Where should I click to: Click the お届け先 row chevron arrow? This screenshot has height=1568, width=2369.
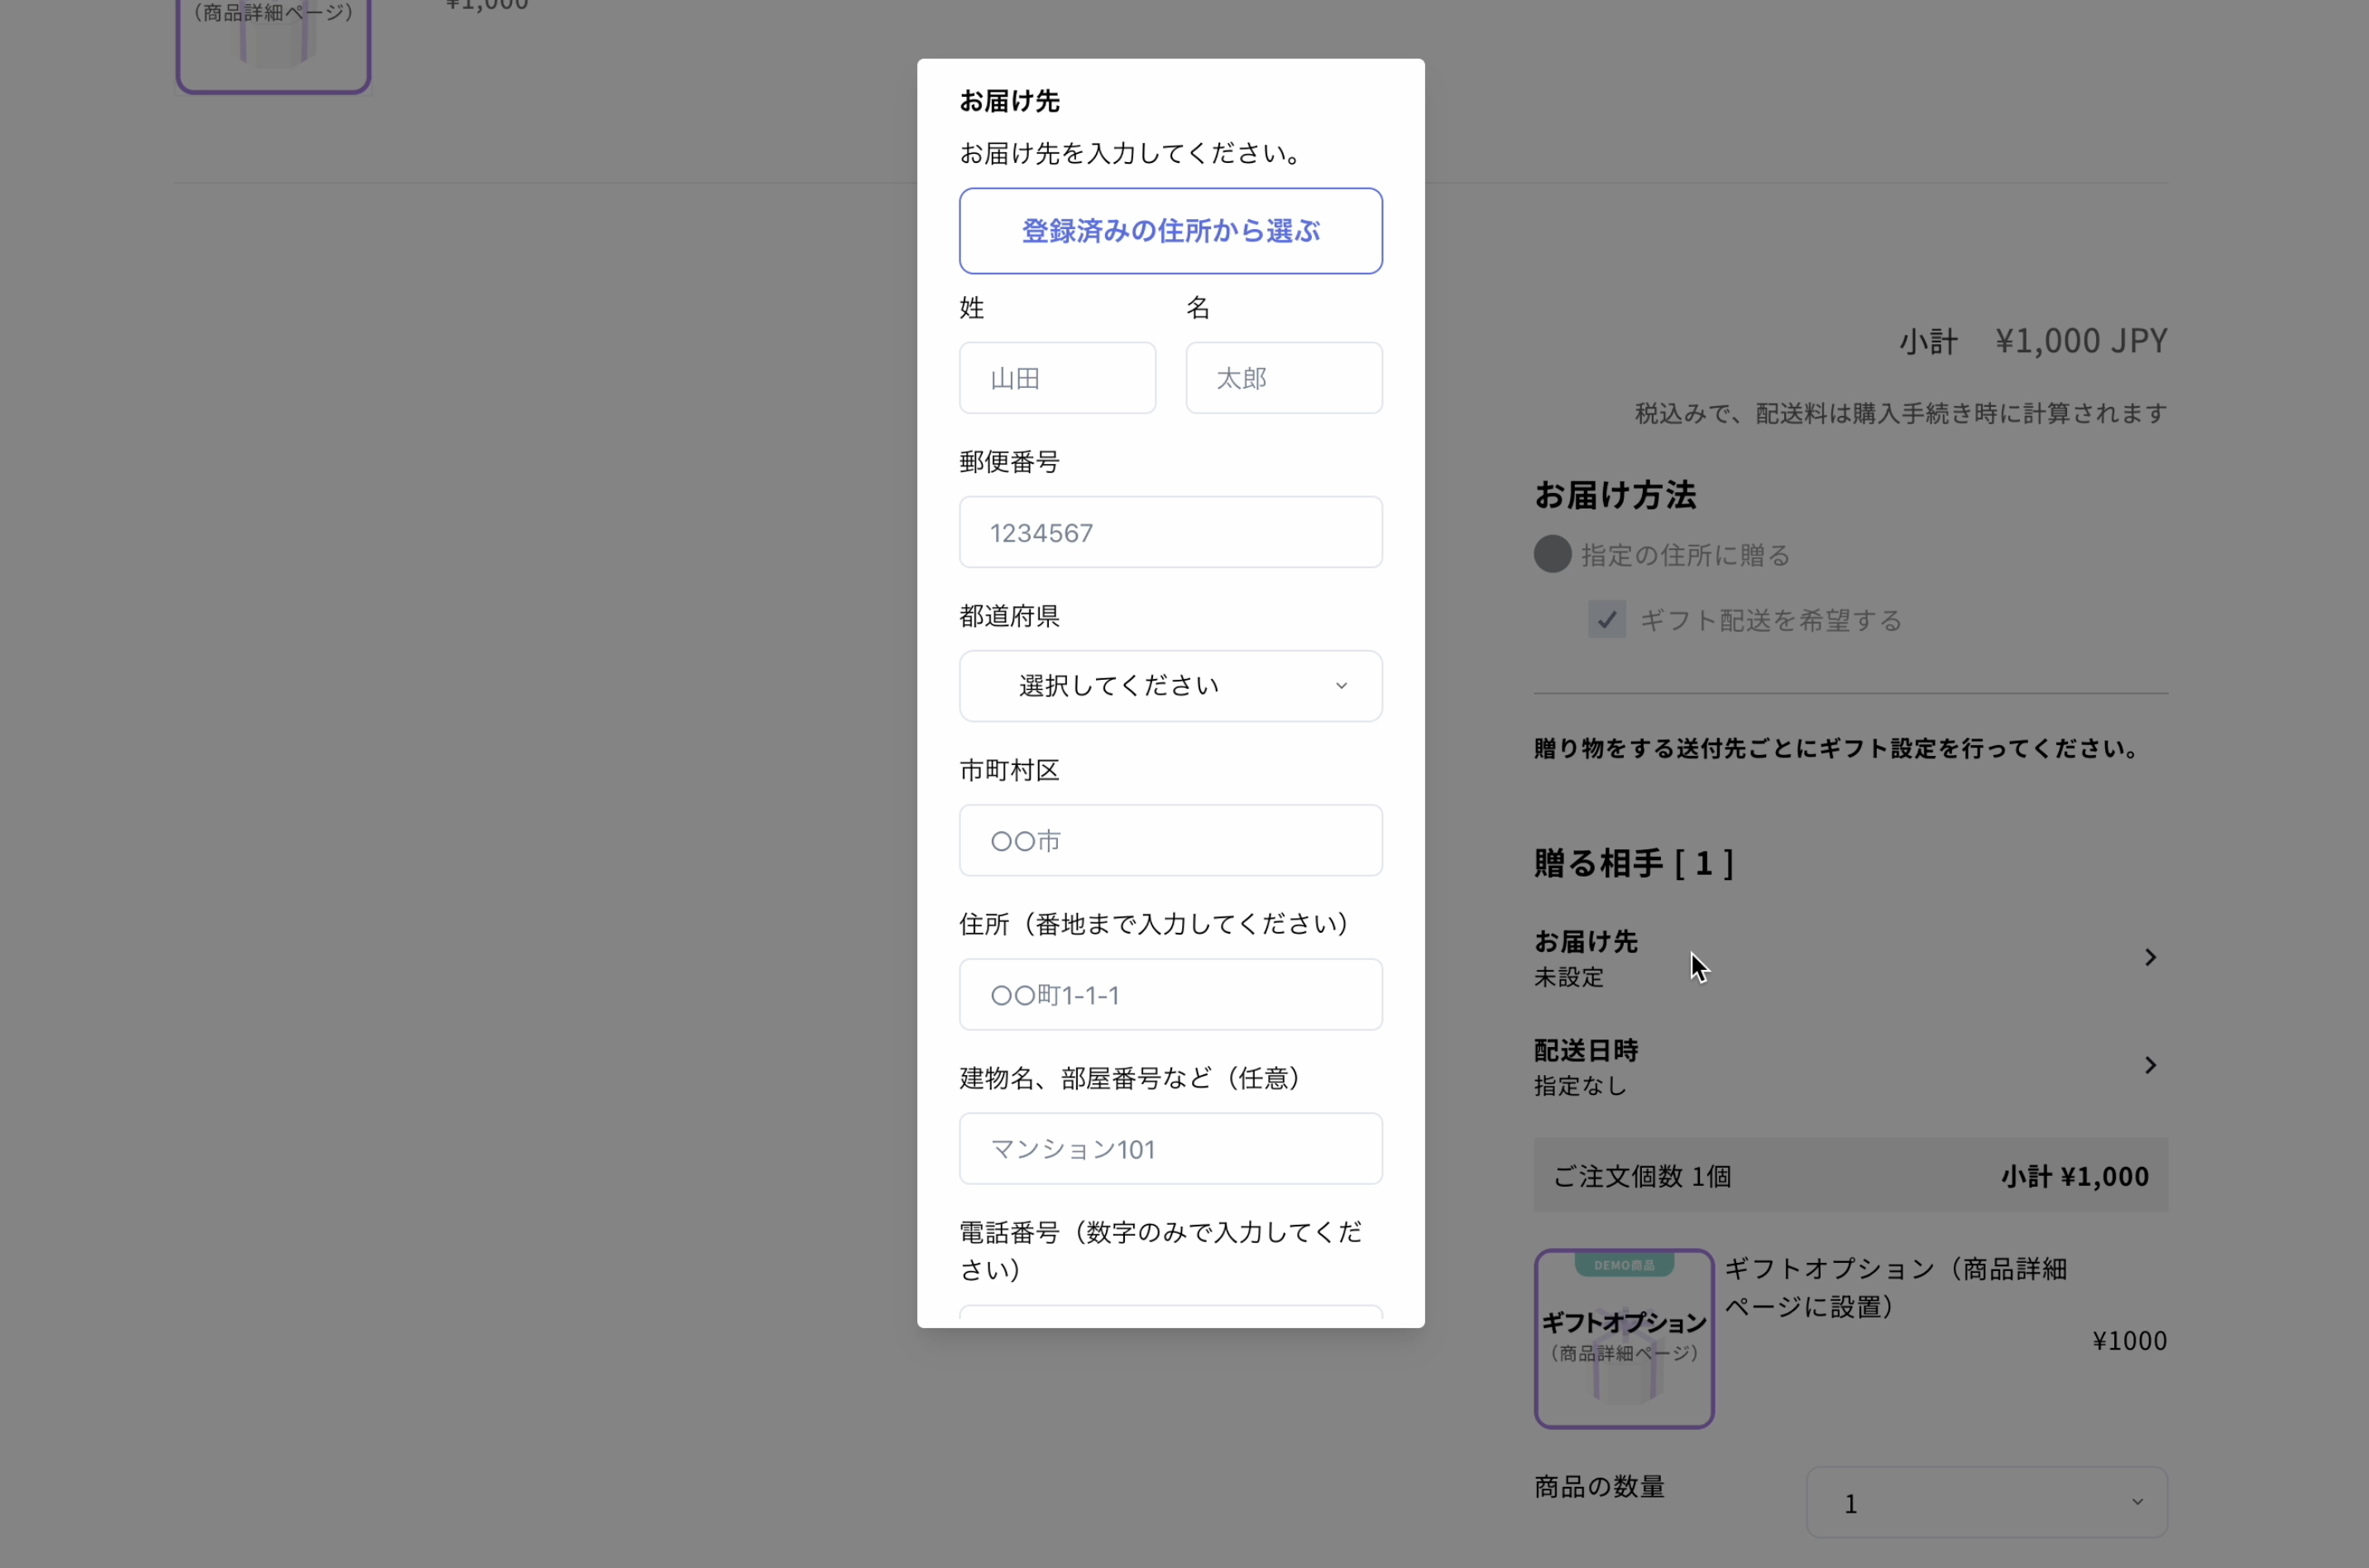click(x=2149, y=958)
